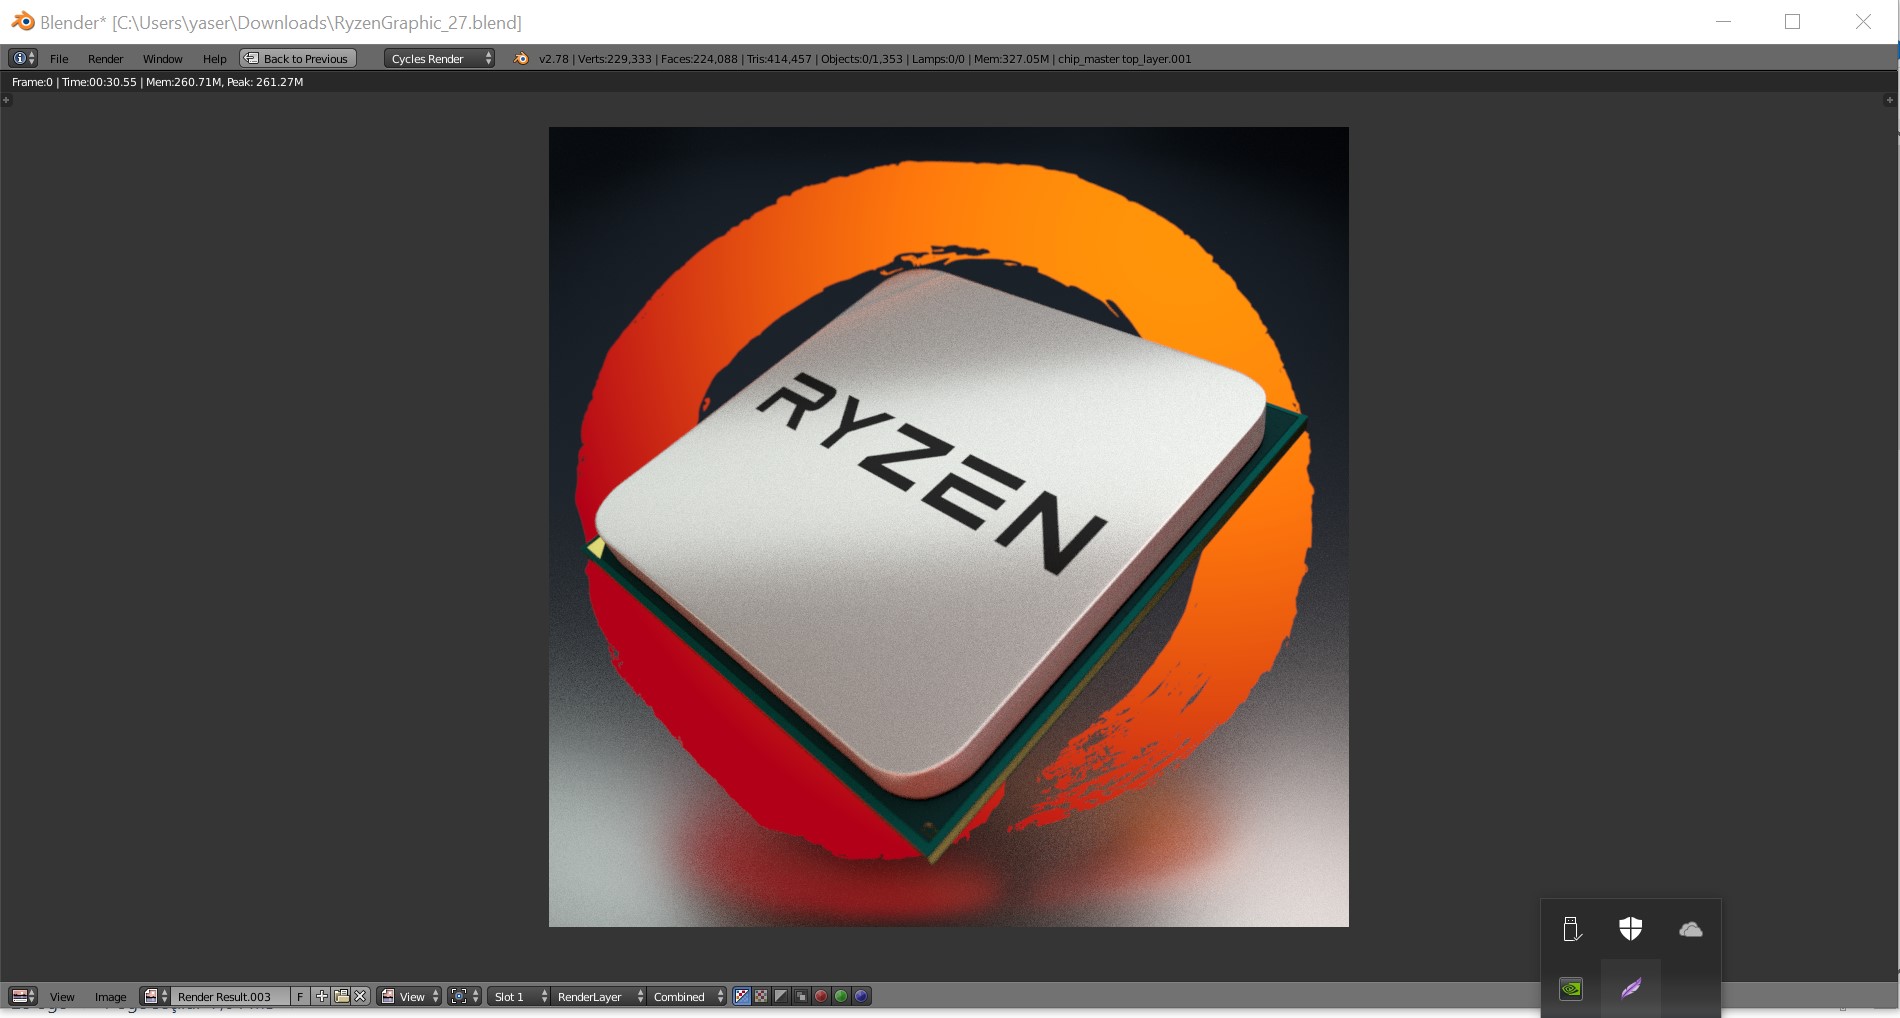Viewport: 1900px width, 1018px height.
Task: Toggle color and alpha display channels
Action: (x=742, y=996)
